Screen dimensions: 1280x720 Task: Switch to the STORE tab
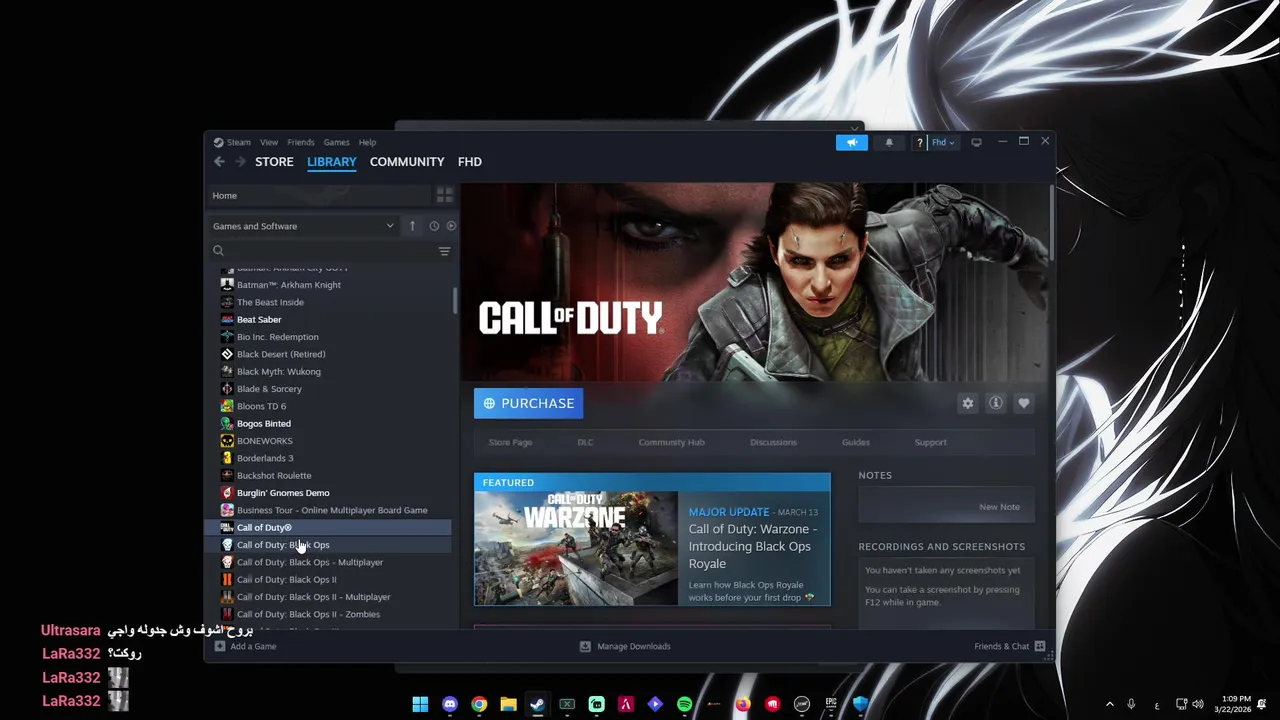click(274, 161)
